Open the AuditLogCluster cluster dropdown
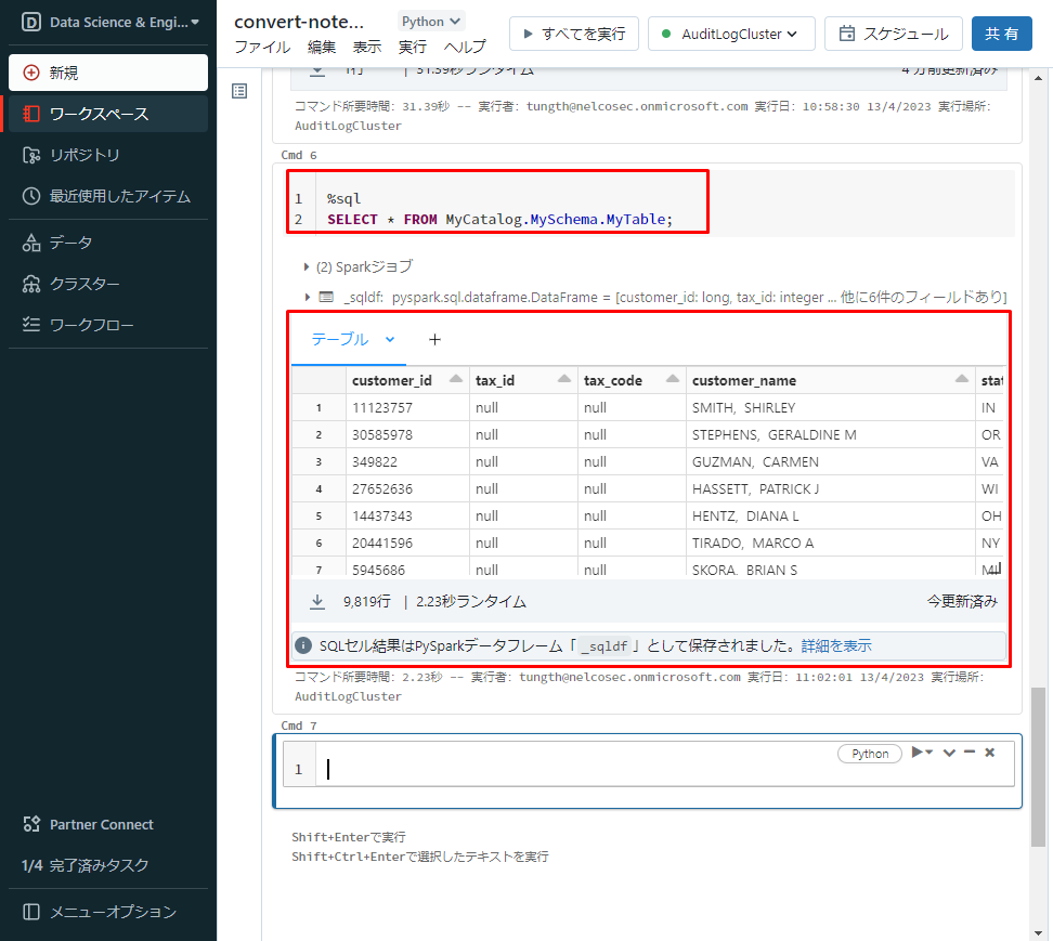Screen dimensions: 1053x941 click(731, 34)
